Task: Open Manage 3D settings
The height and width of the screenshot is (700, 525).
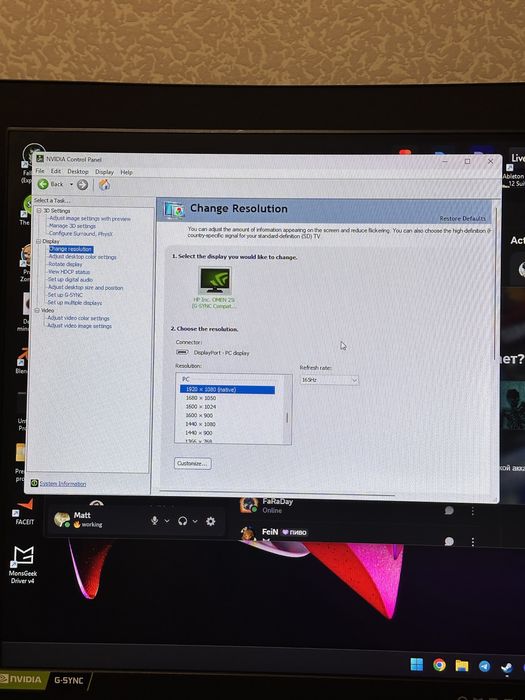Action: [72, 226]
